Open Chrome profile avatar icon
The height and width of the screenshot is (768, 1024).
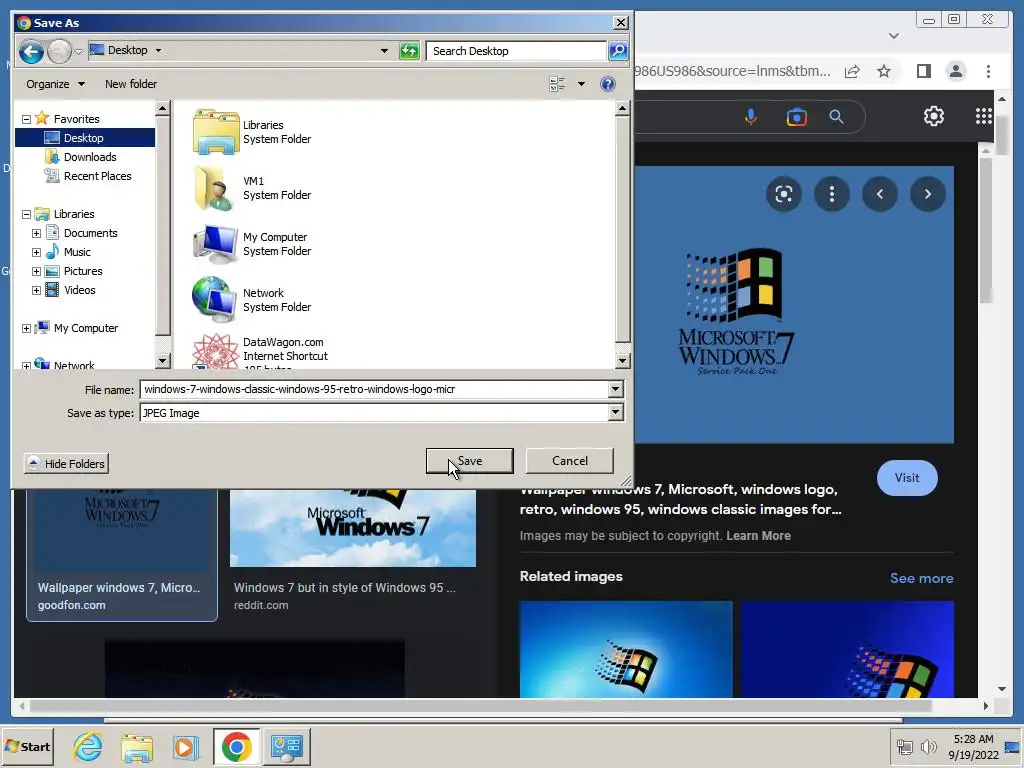[x=956, y=71]
